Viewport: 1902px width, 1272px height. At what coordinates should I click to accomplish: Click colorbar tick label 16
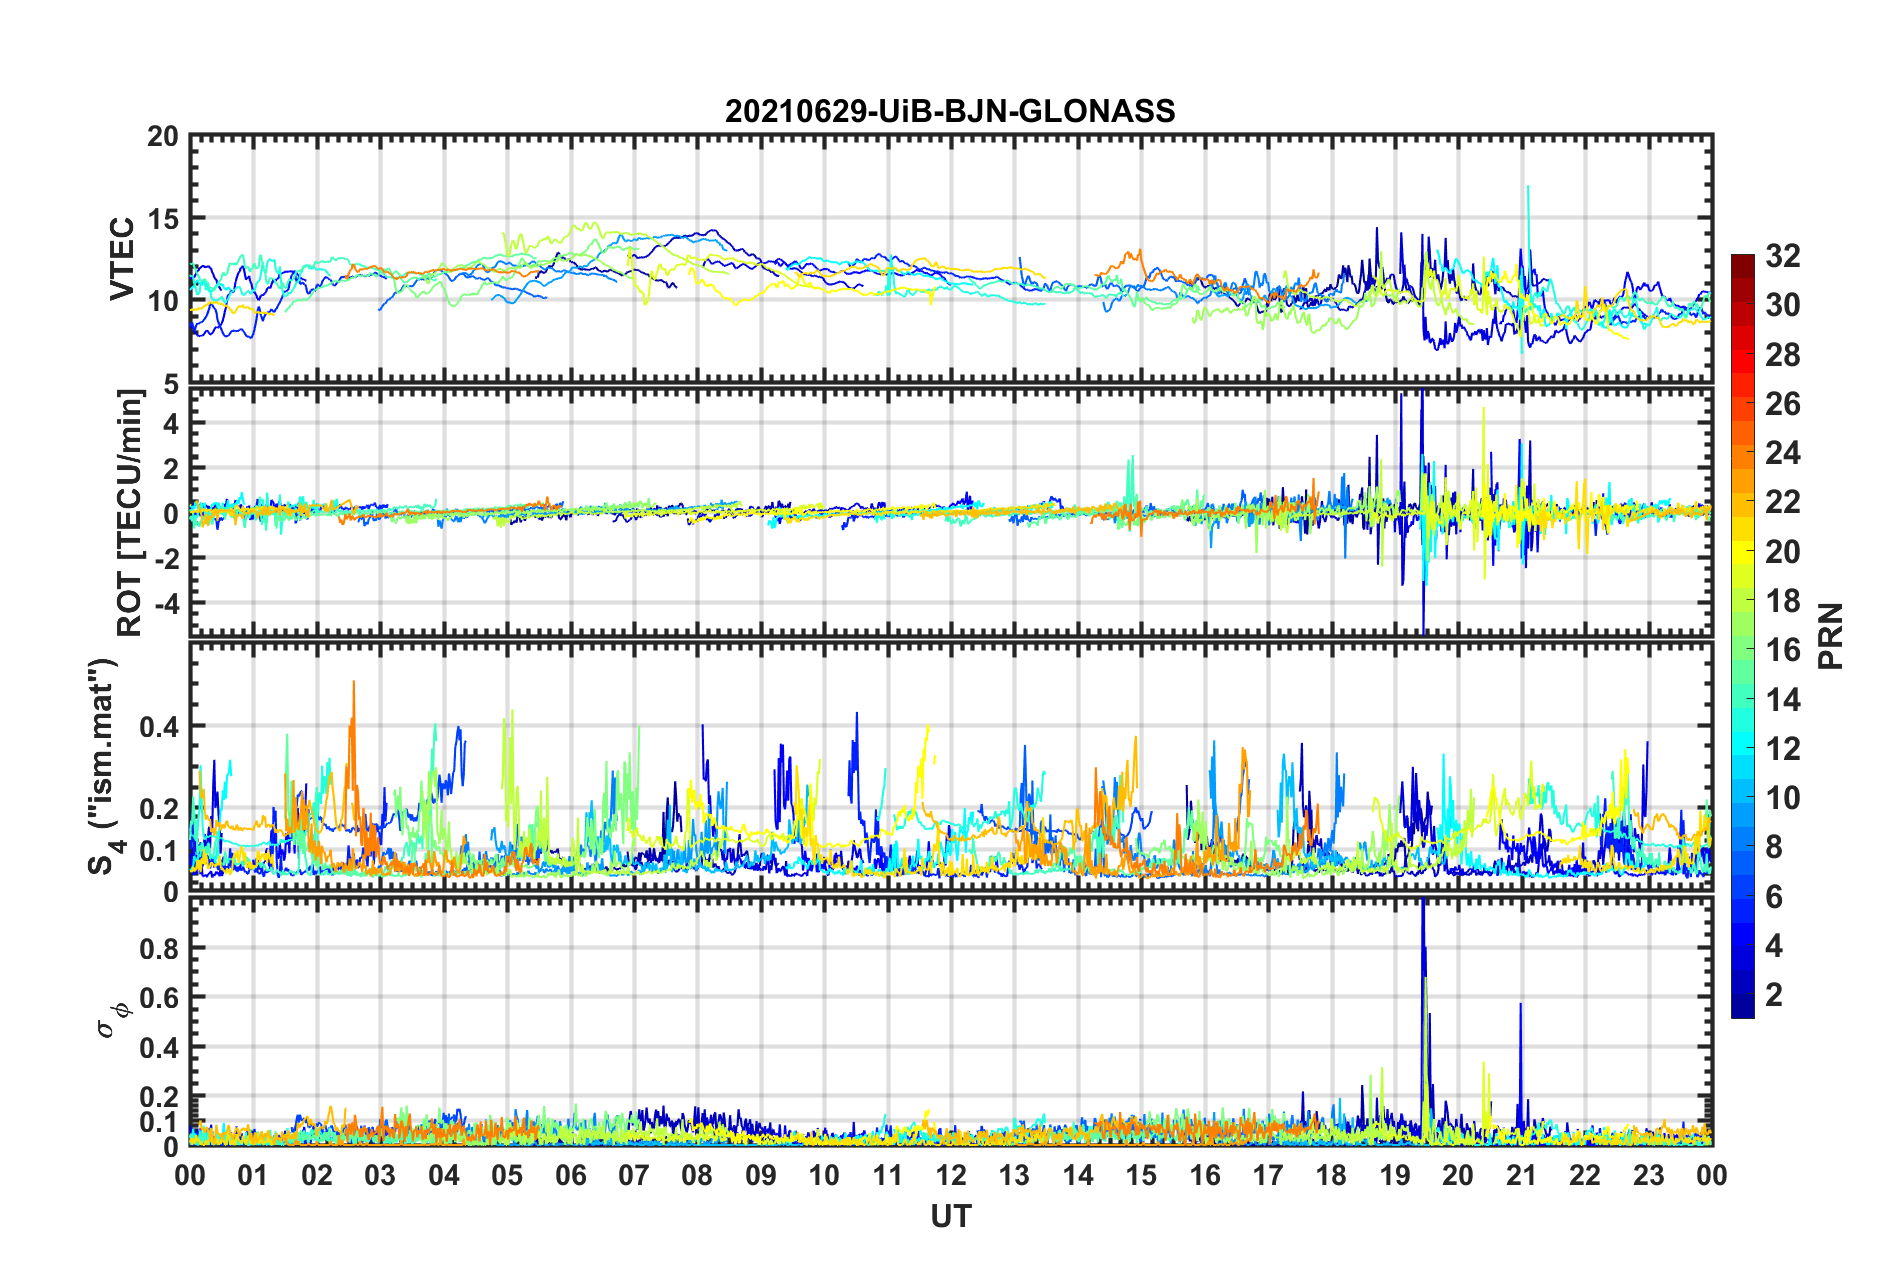click(x=1782, y=650)
